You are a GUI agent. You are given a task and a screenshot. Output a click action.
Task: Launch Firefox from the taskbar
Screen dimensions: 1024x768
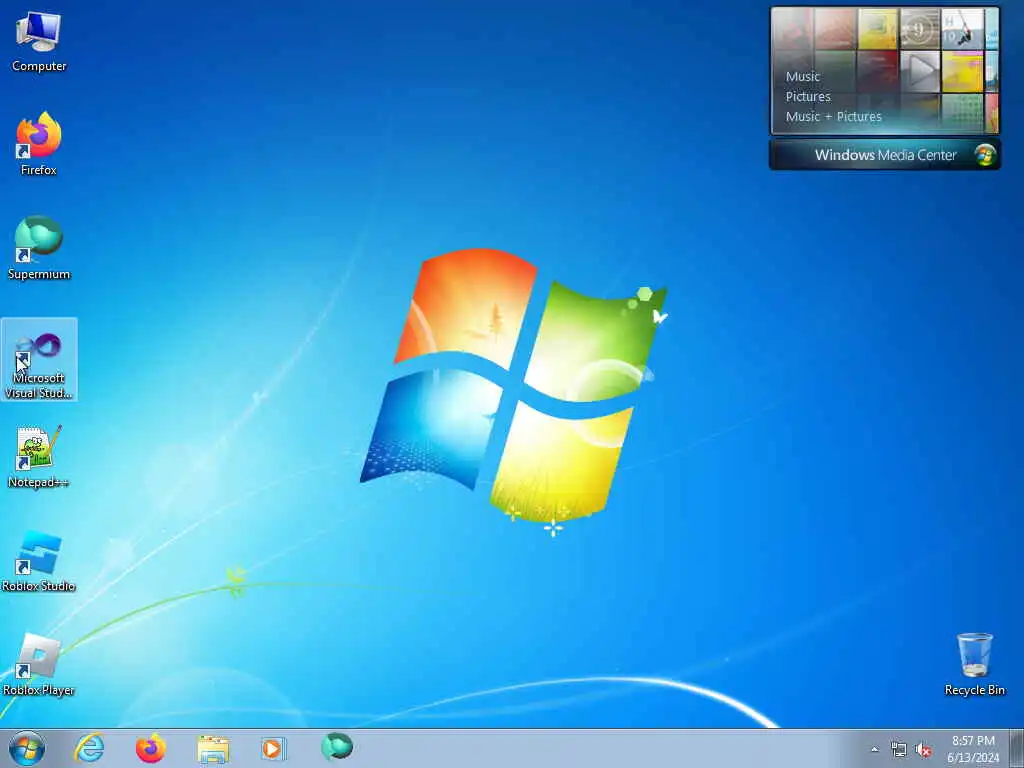[151, 748]
